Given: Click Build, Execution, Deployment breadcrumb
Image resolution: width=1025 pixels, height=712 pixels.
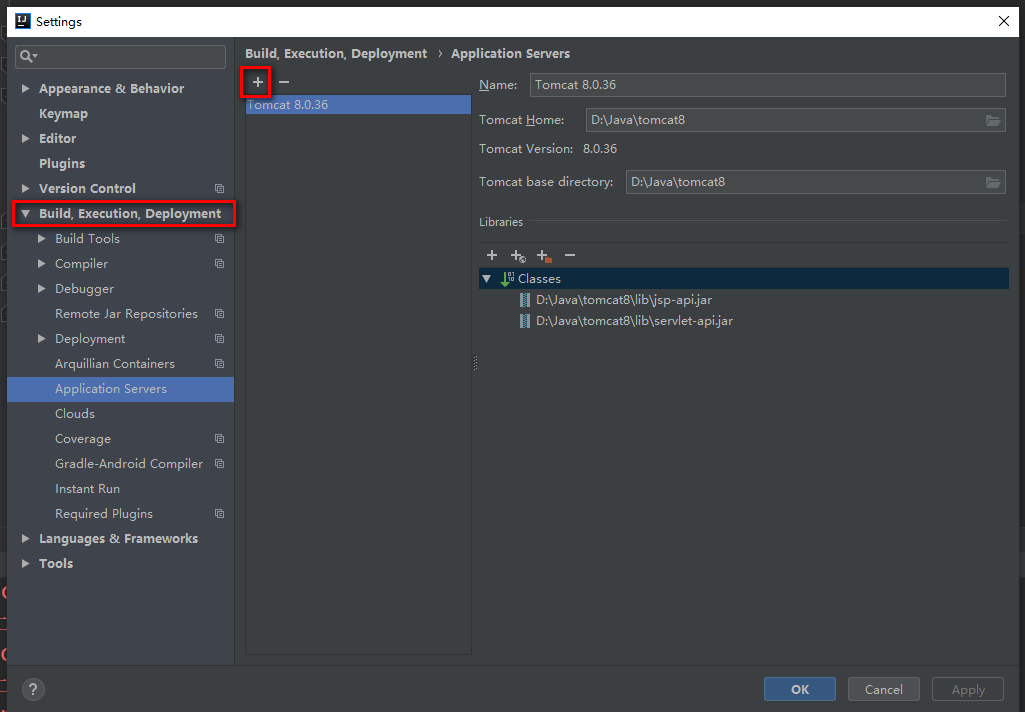Looking at the screenshot, I should pyautogui.click(x=336, y=54).
